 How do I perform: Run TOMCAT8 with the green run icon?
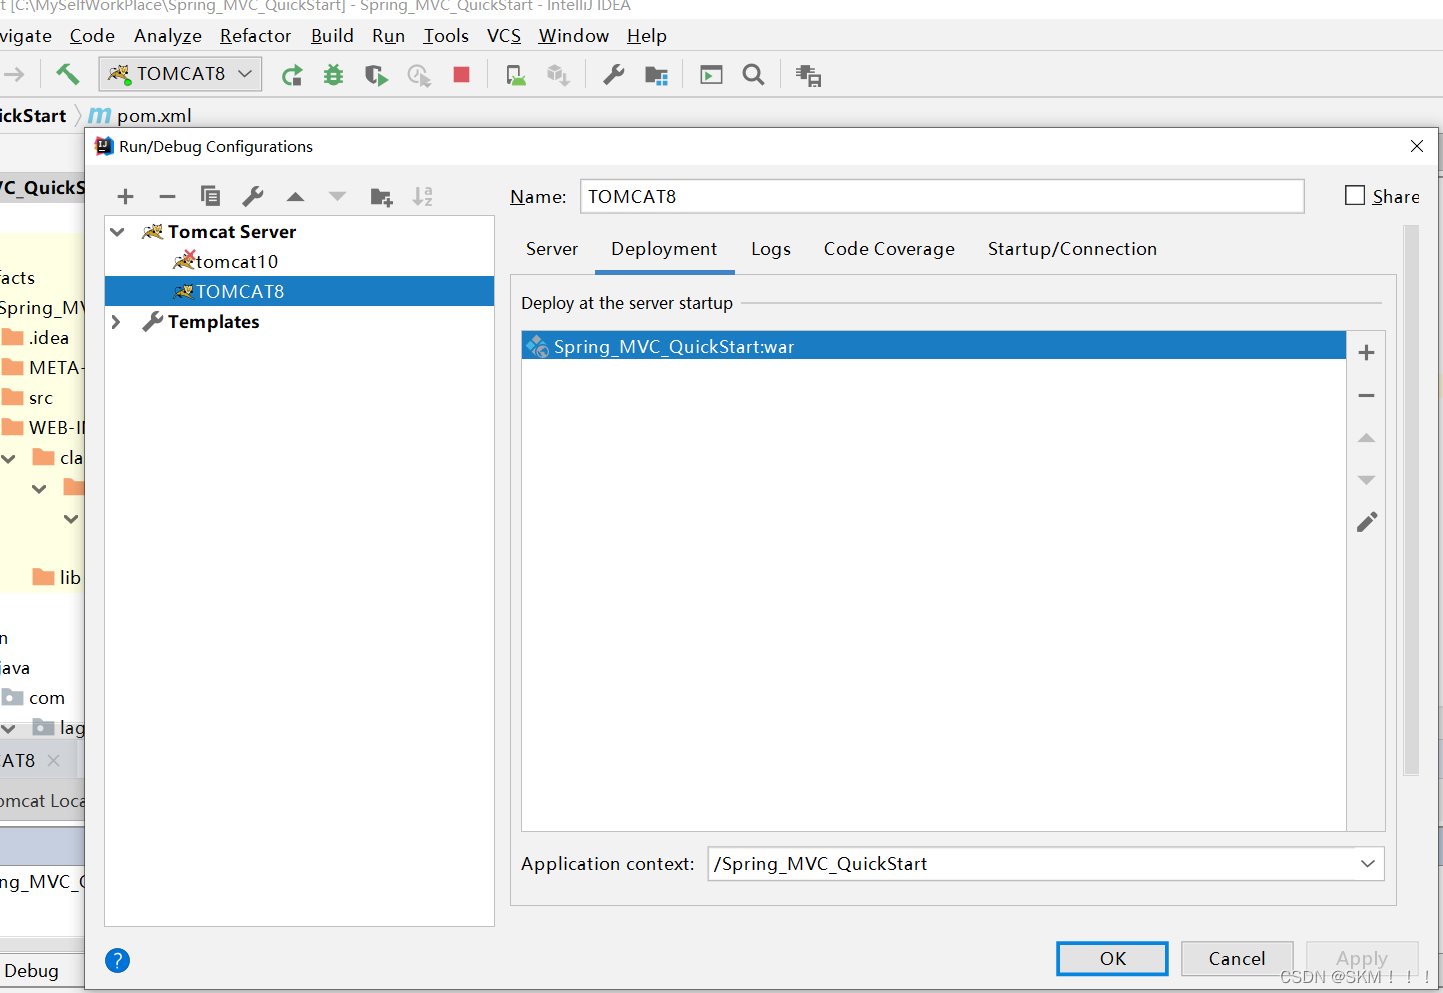[x=292, y=75]
